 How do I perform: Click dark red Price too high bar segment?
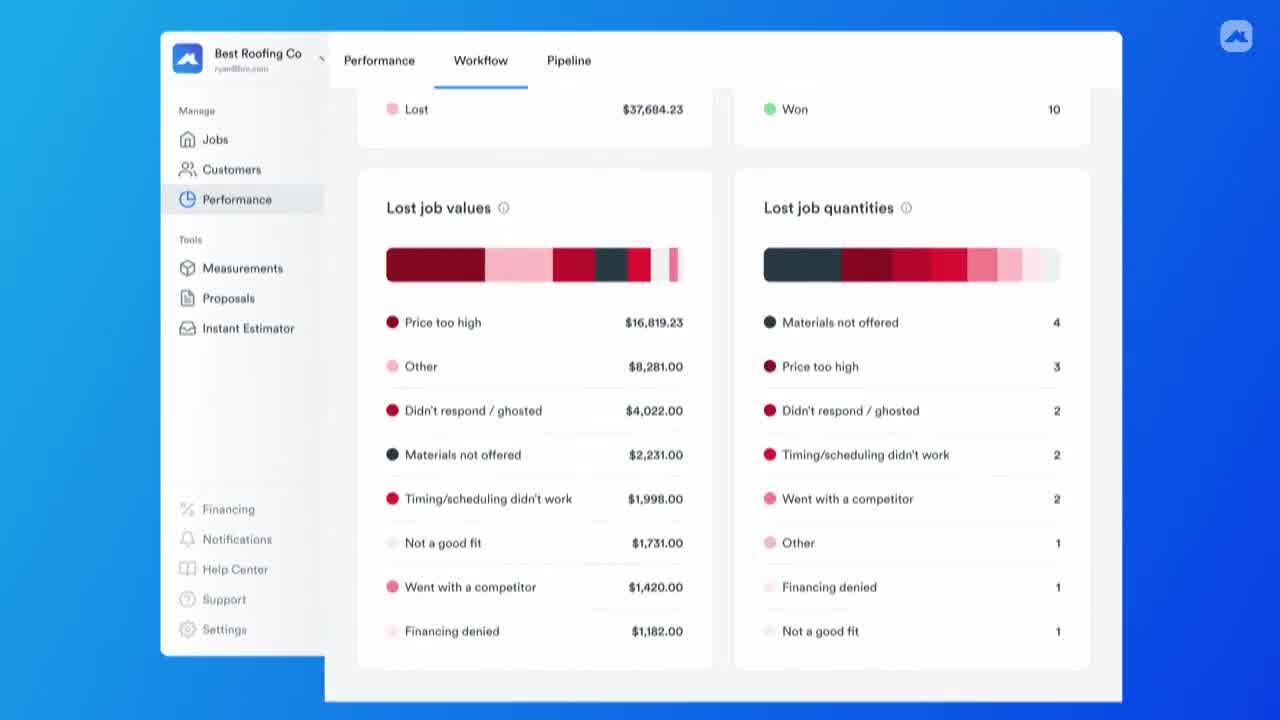[435, 265]
